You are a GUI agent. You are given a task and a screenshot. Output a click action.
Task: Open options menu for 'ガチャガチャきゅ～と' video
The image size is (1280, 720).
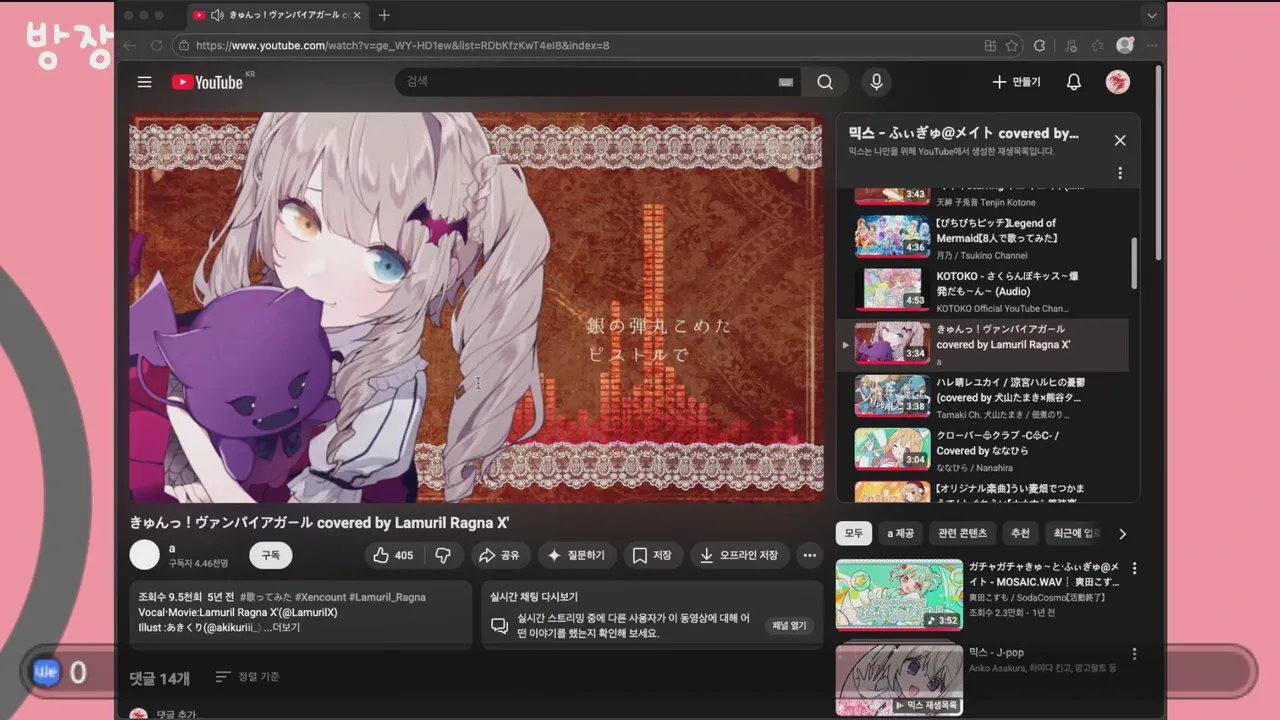point(1134,568)
